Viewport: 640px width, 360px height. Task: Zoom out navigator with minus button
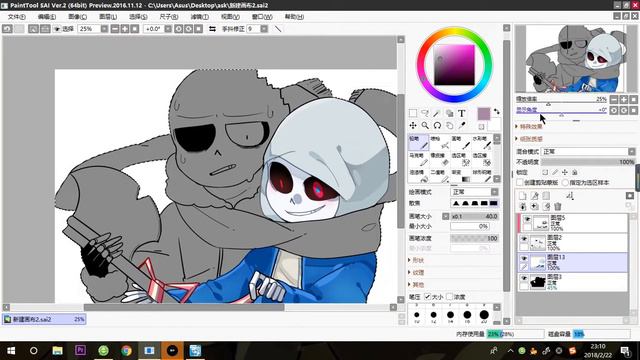coord(614,99)
